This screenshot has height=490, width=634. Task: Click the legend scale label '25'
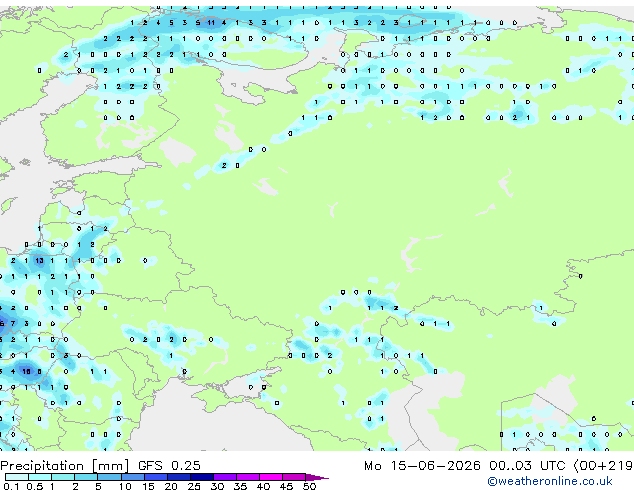tap(194, 486)
